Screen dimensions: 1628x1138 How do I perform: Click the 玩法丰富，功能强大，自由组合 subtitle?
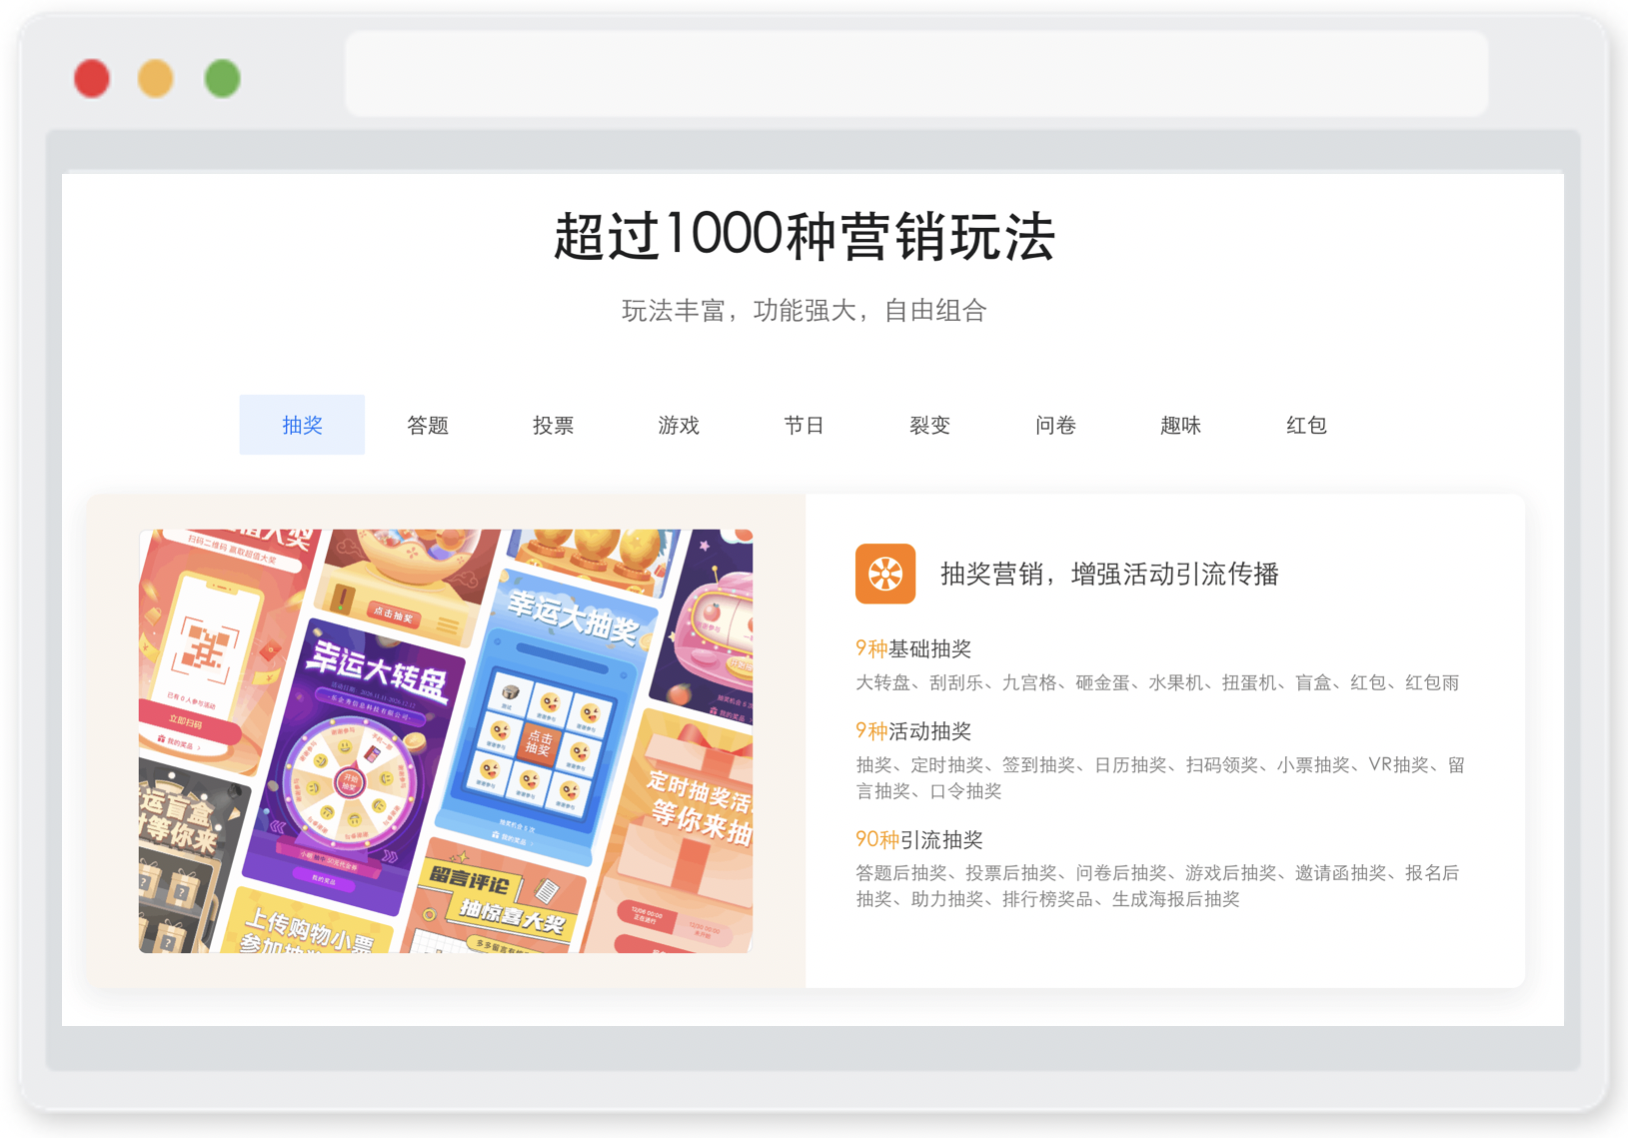point(804,311)
